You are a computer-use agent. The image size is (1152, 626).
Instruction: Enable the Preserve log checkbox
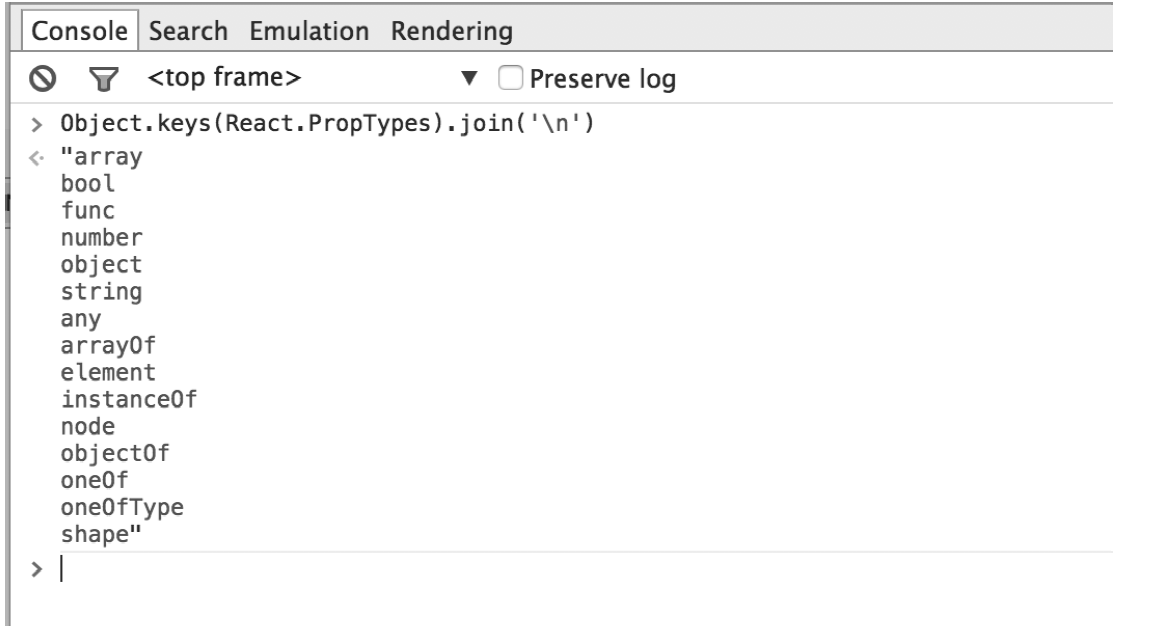pos(511,78)
